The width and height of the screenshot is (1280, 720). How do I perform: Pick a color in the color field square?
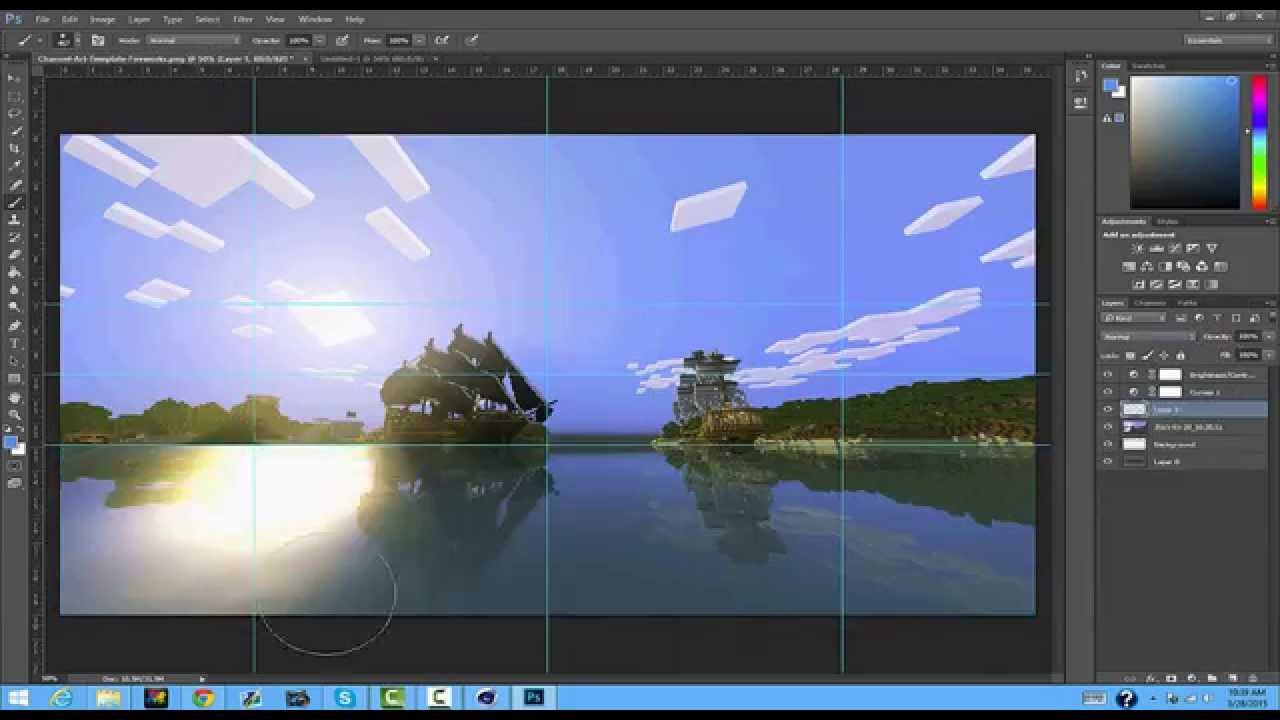tap(1186, 142)
